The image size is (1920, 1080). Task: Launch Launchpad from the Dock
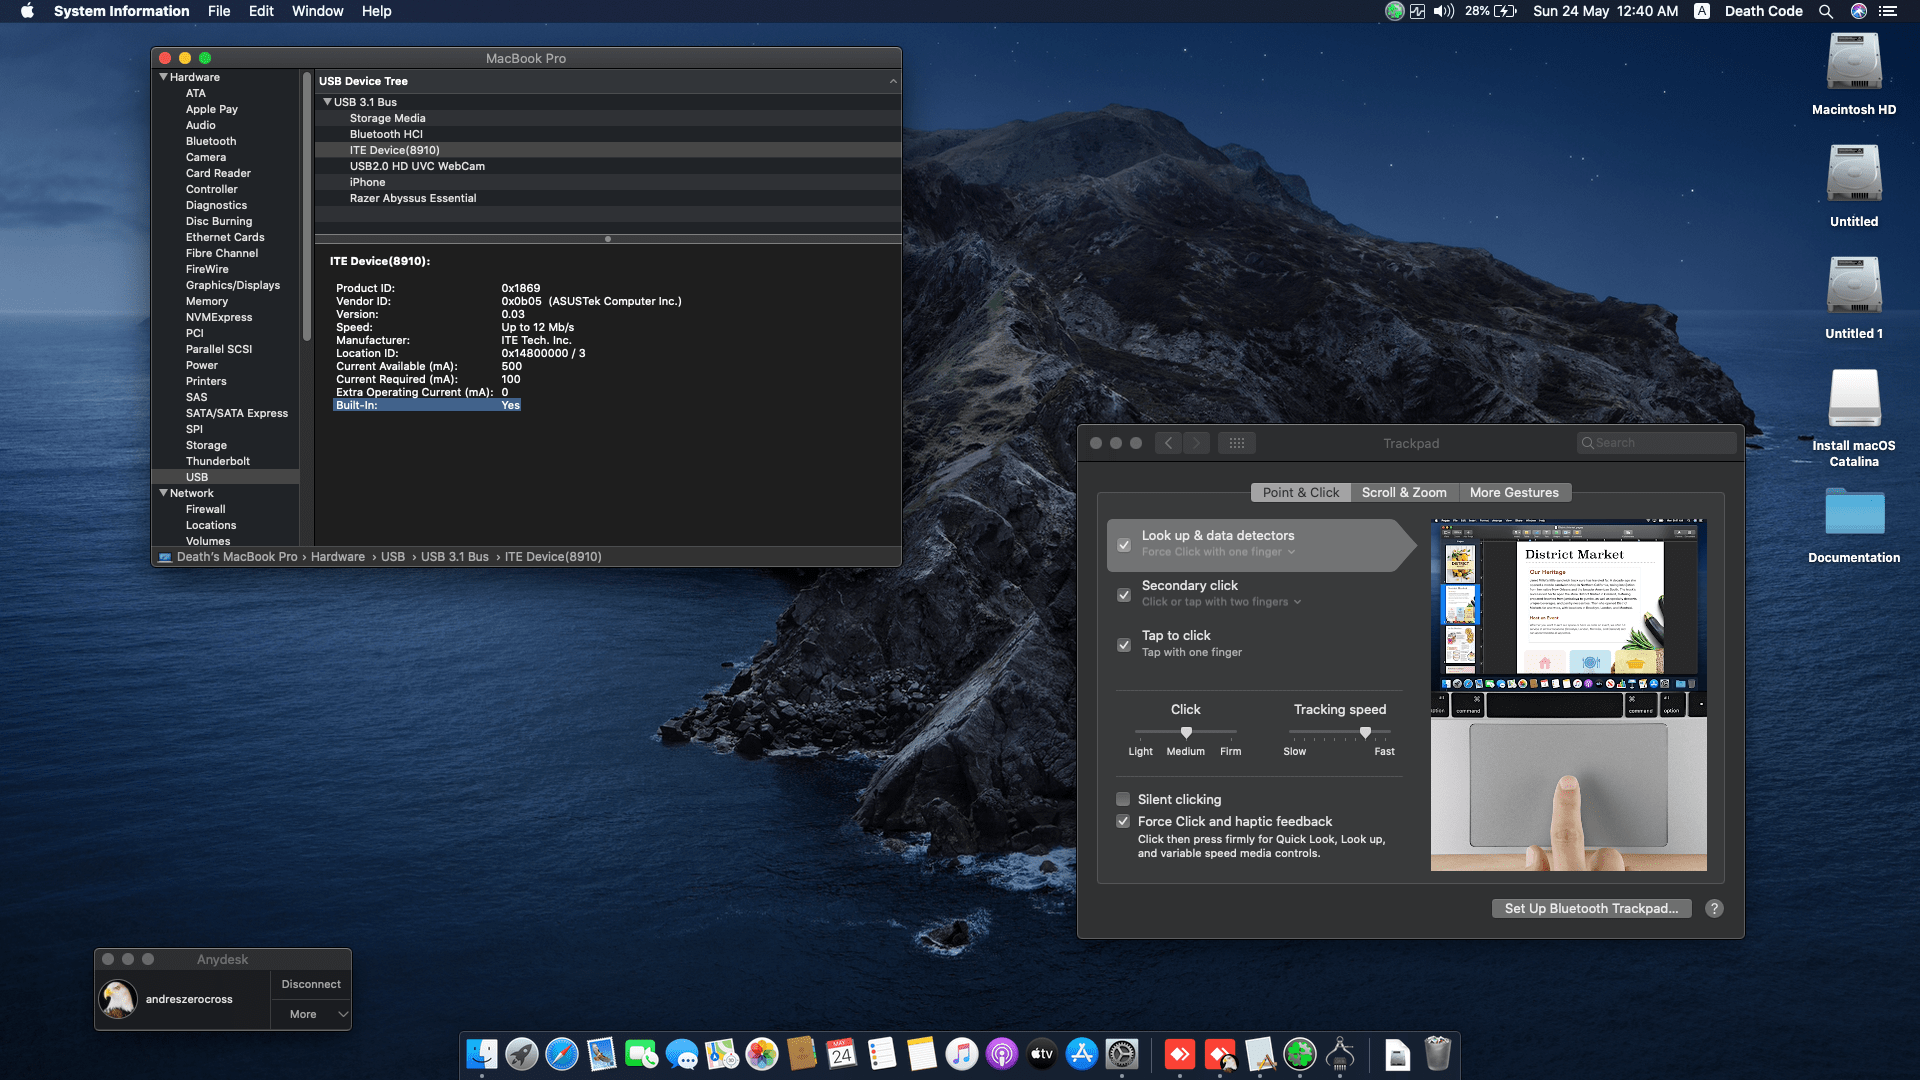pos(522,1054)
